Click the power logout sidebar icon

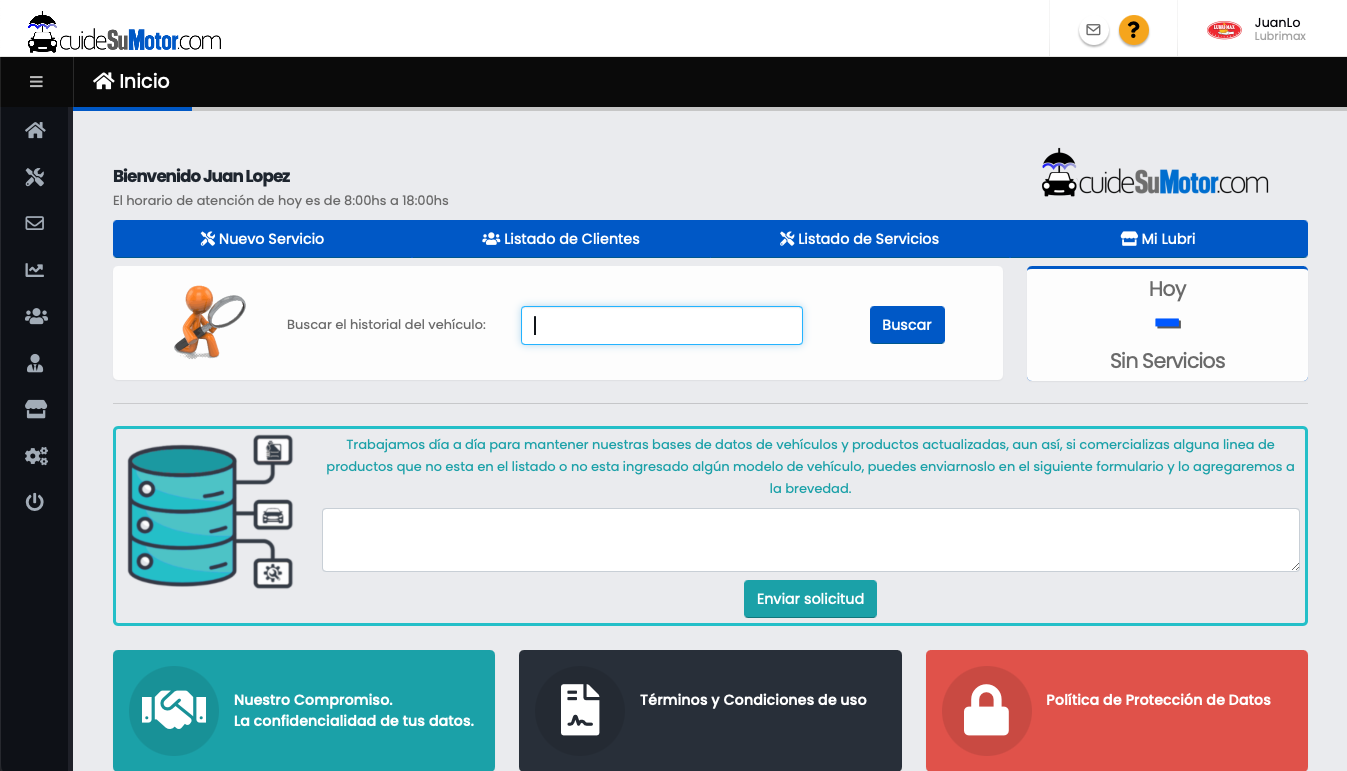click(x=35, y=502)
